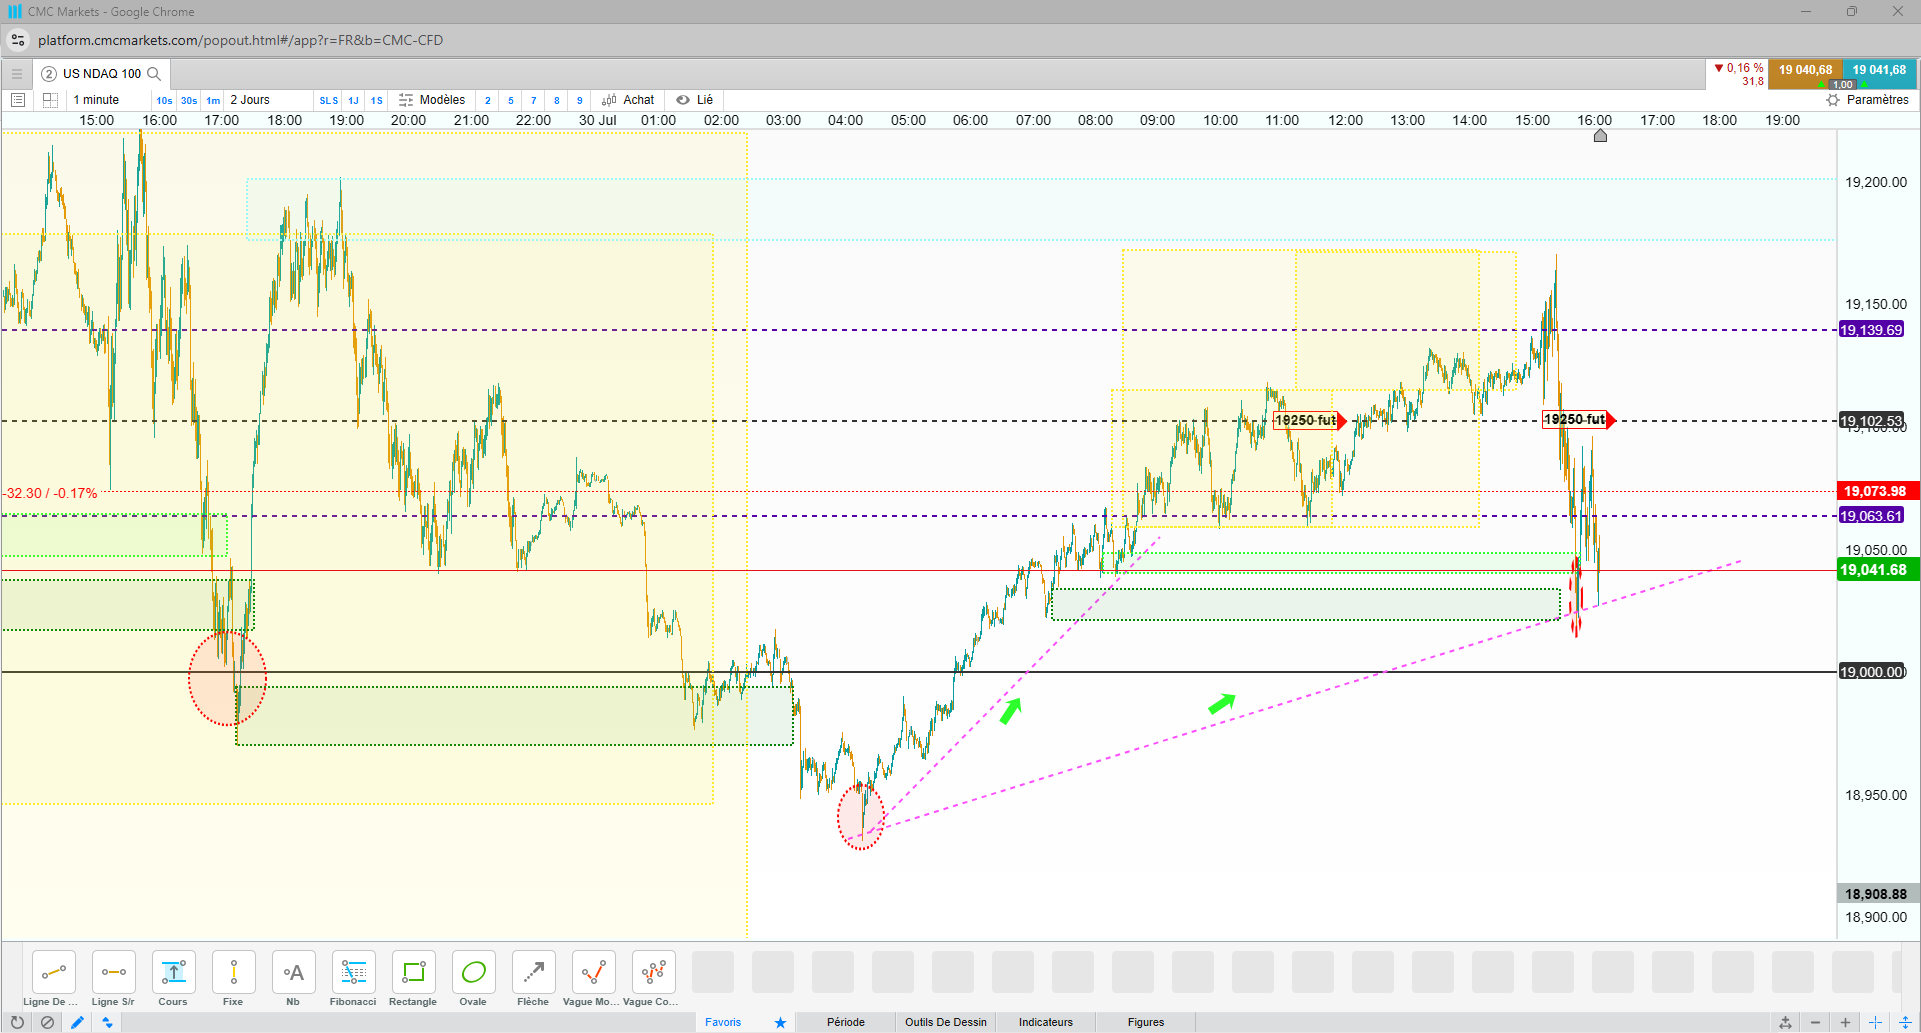This screenshot has width=1921, height=1033.
Task: Switch to the Indicateurs tab
Action: point(1046,1022)
